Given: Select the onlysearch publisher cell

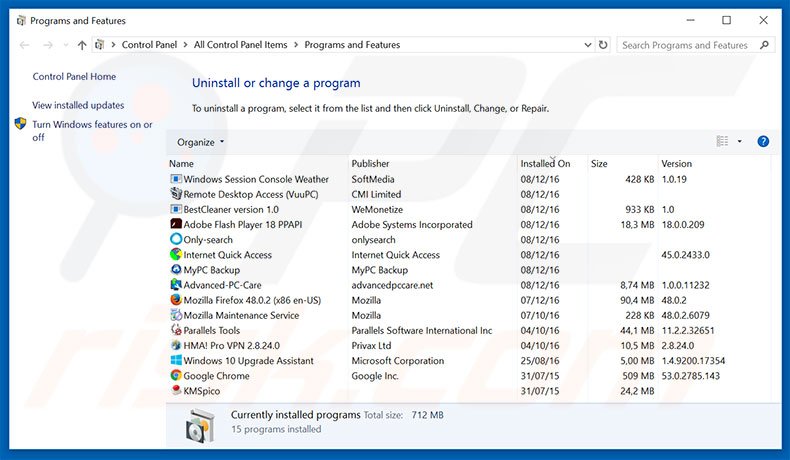Looking at the screenshot, I should tap(373, 240).
